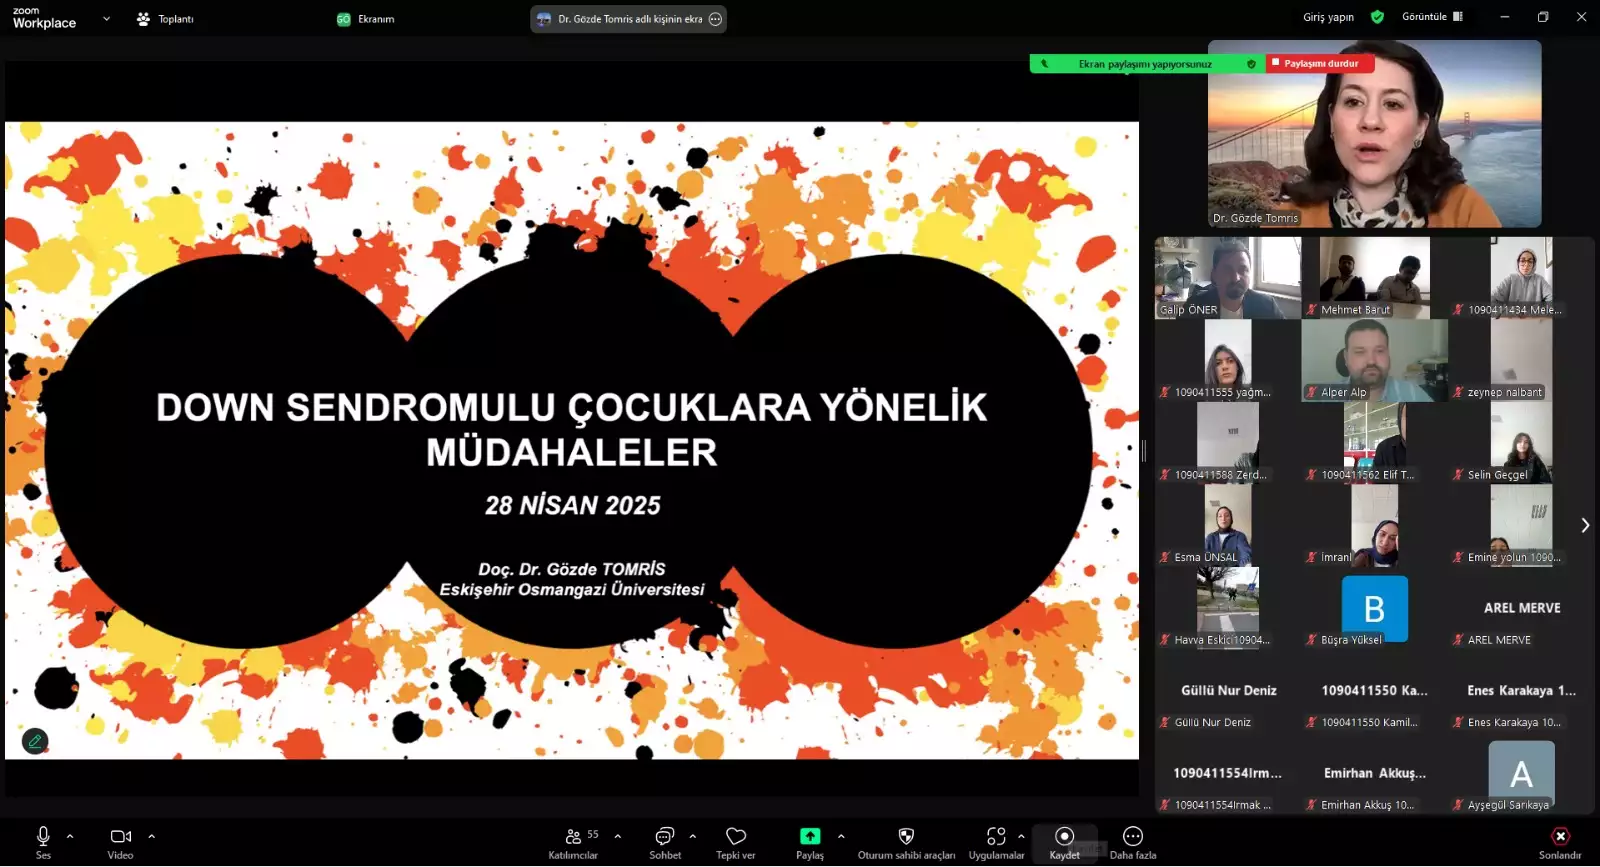Image resolution: width=1600 pixels, height=867 pixels.
Task: Open Görüntüle view menu
Action: tap(1432, 17)
